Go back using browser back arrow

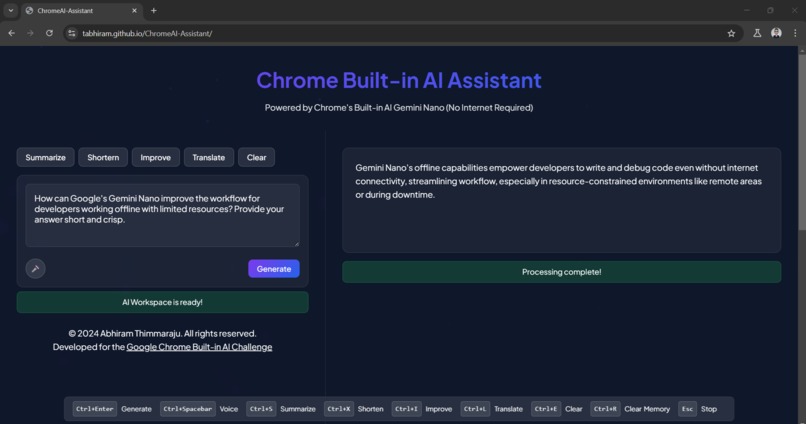(x=11, y=33)
